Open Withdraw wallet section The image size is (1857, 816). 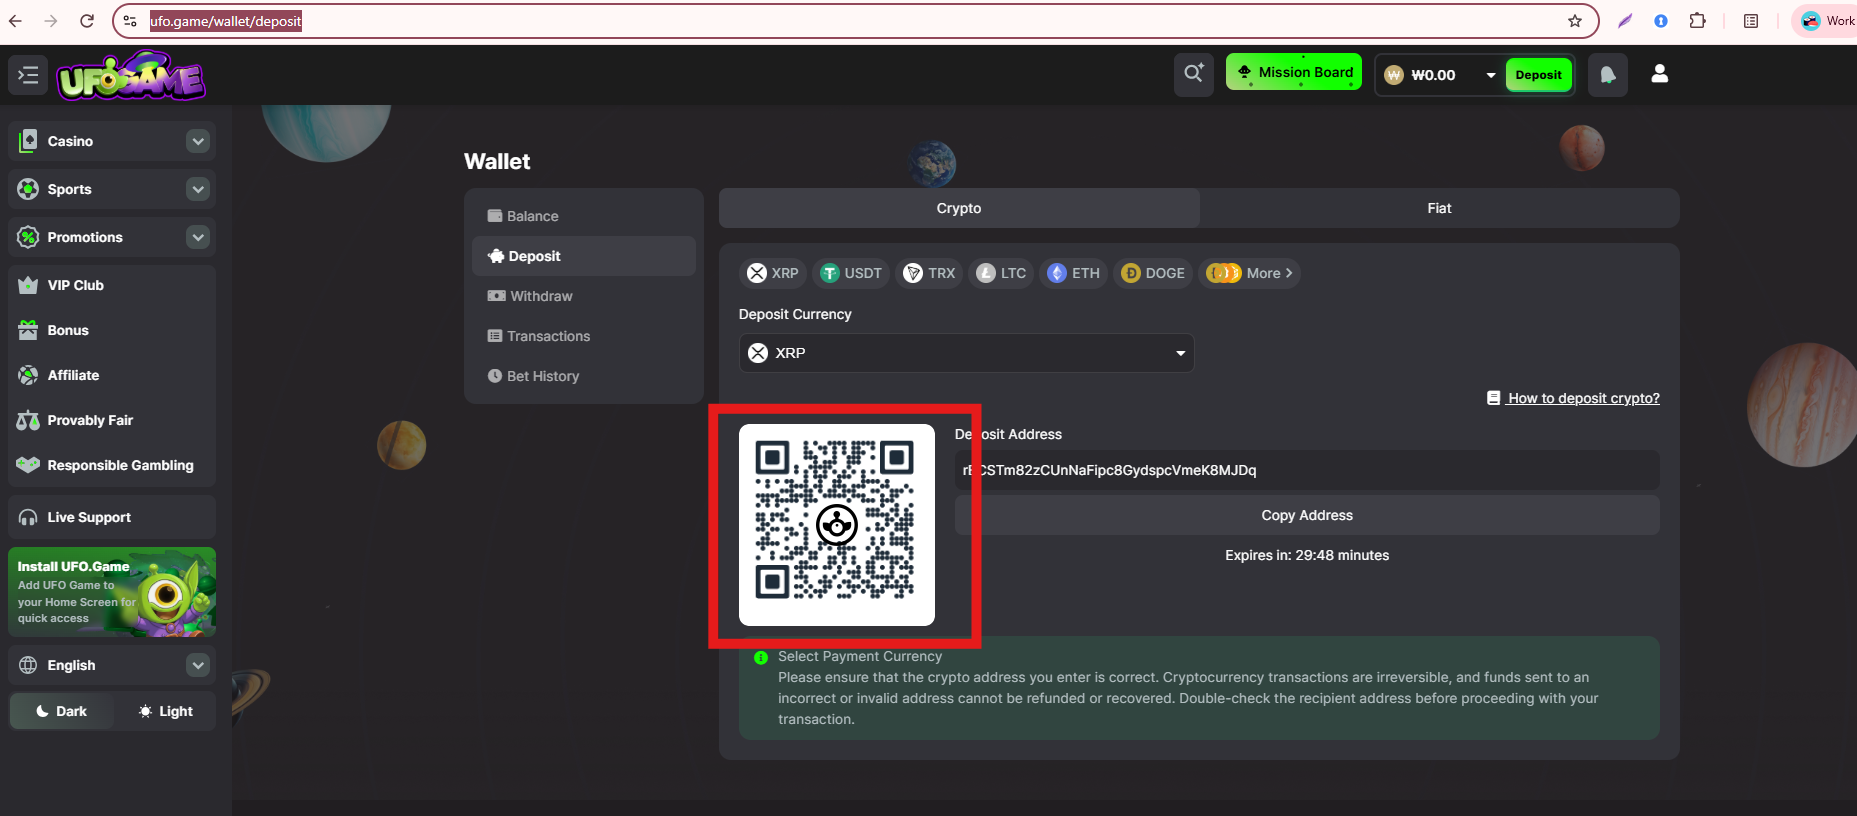pos(584,296)
